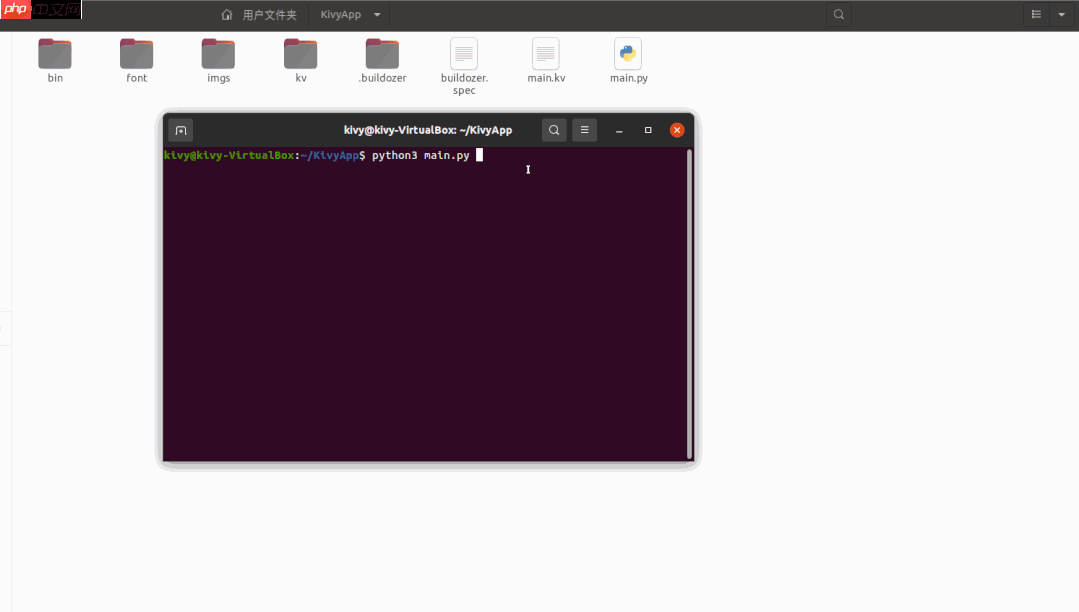This screenshot has height=612, width=1079.
Task: Open the view options dropdown at top right
Action: [1062, 15]
